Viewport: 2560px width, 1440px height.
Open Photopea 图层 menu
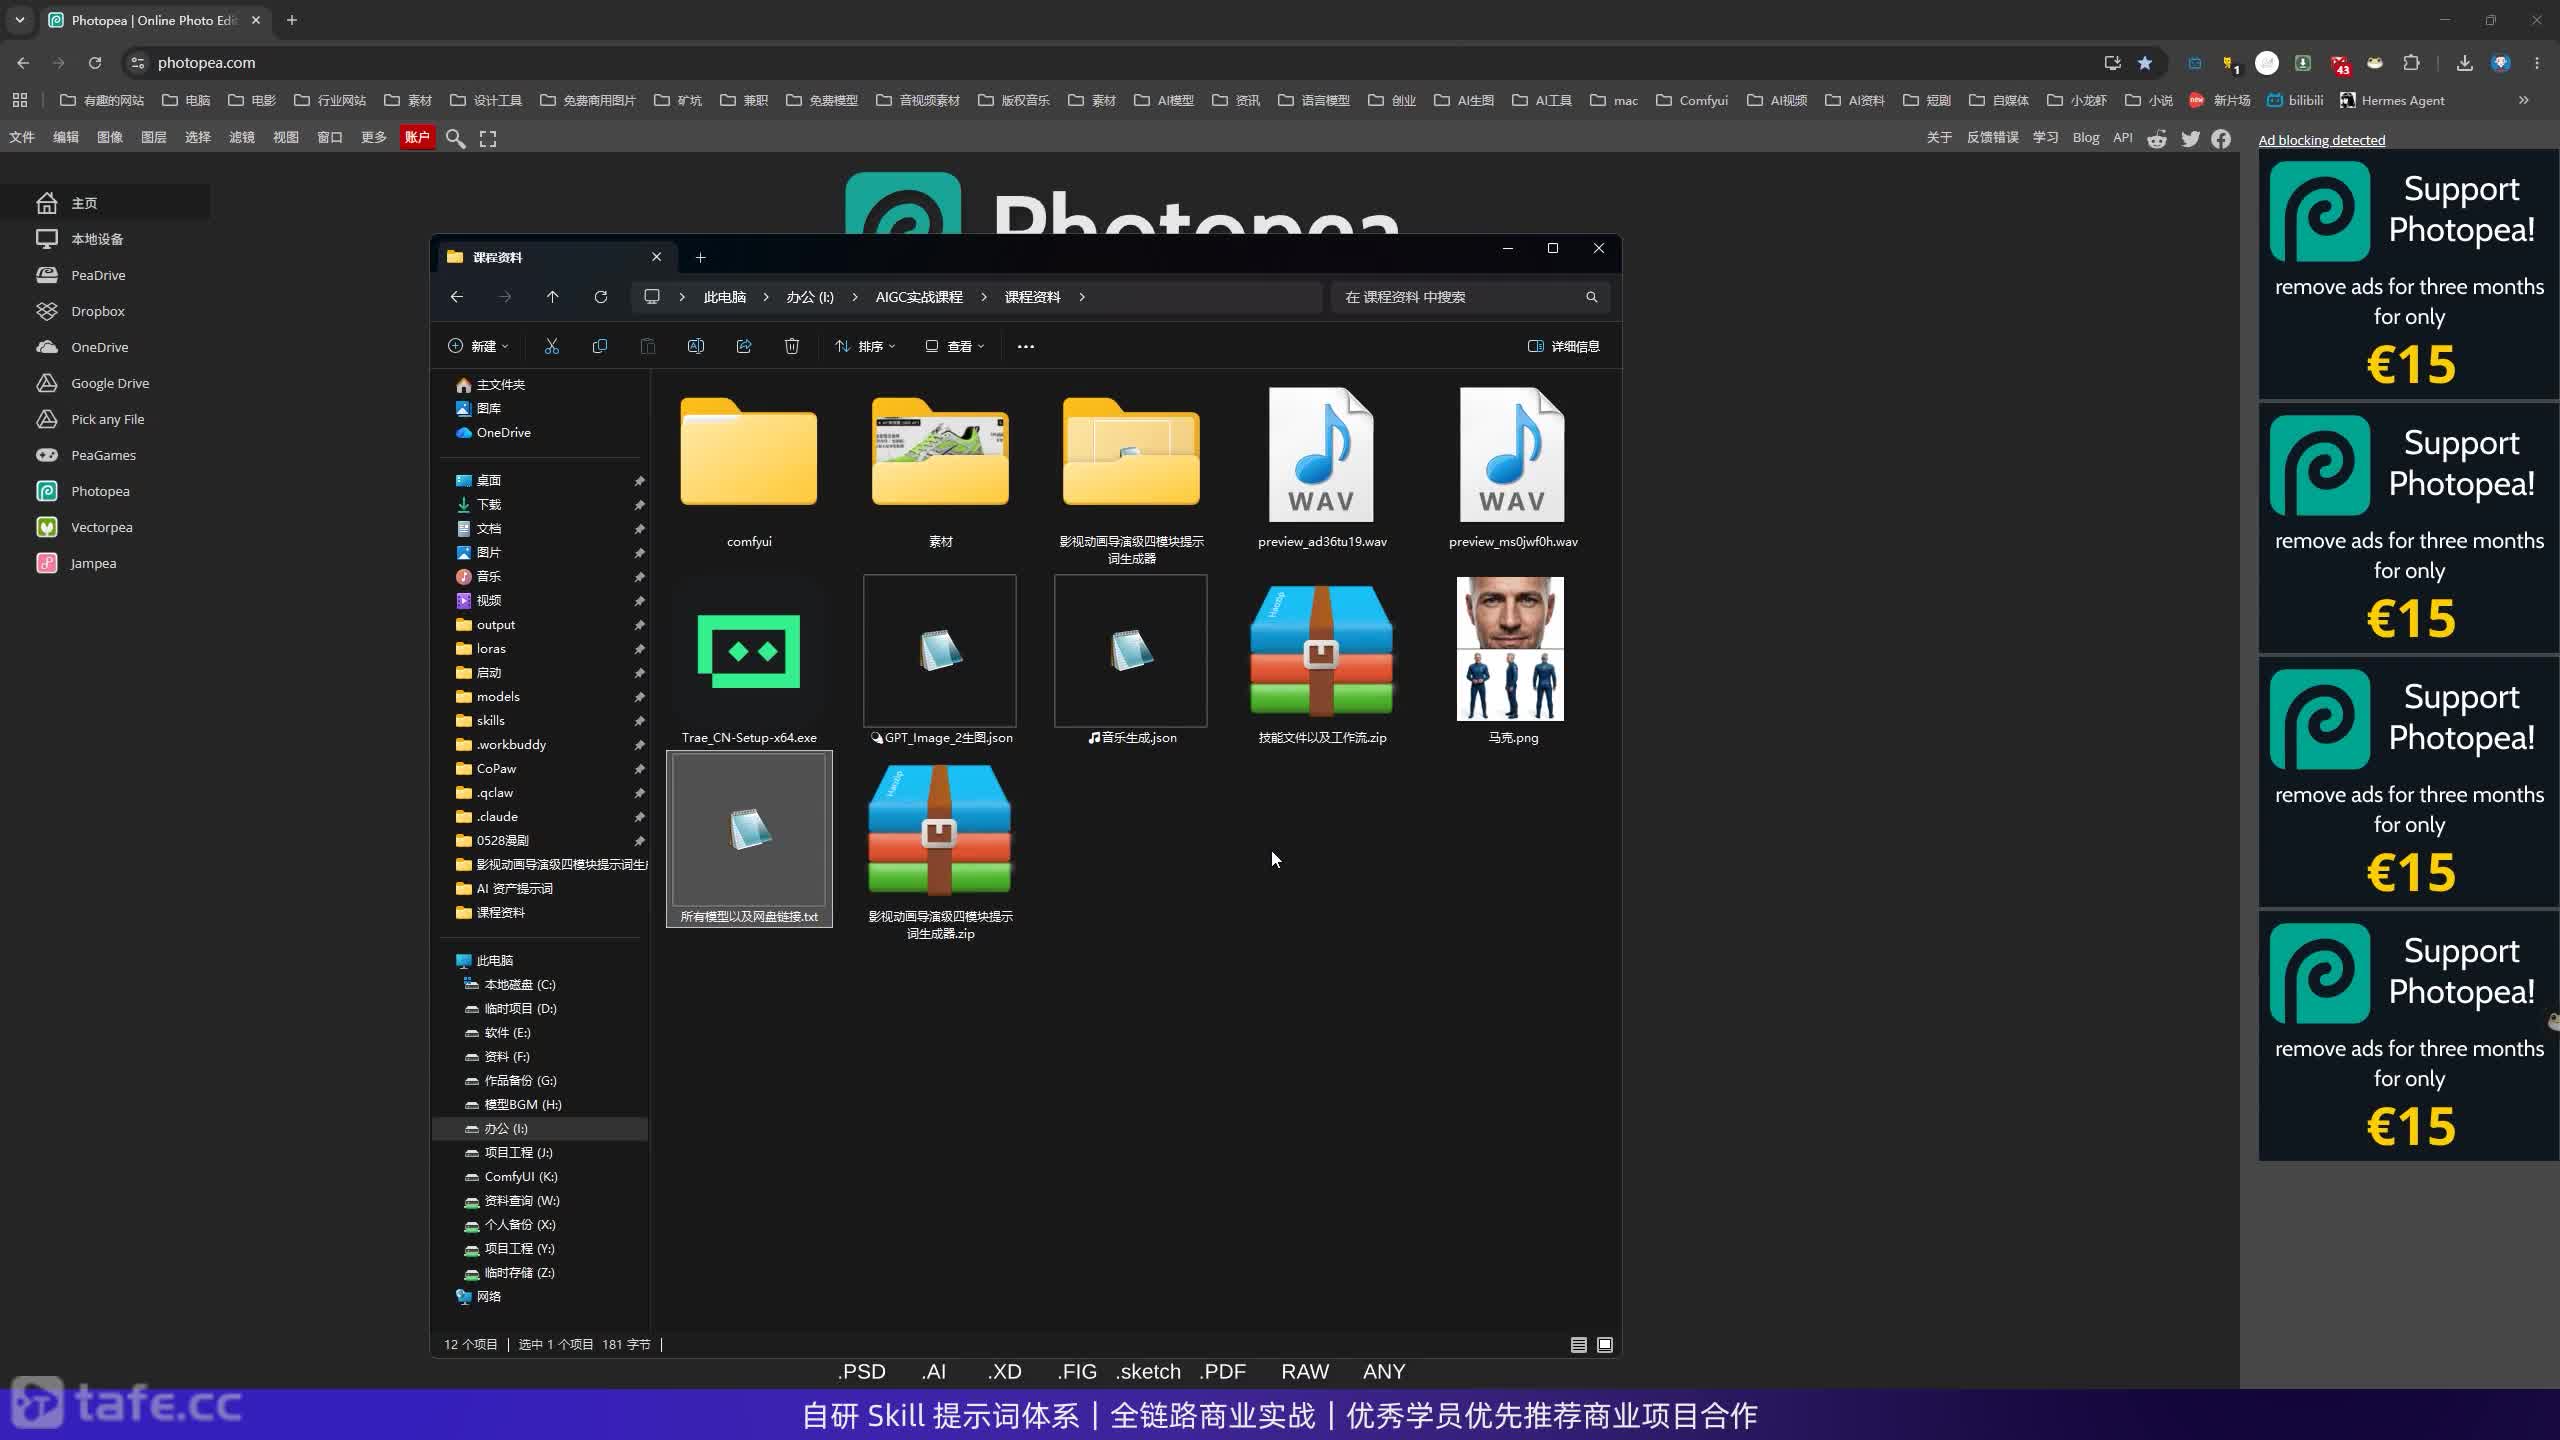click(x=154, y=138)
